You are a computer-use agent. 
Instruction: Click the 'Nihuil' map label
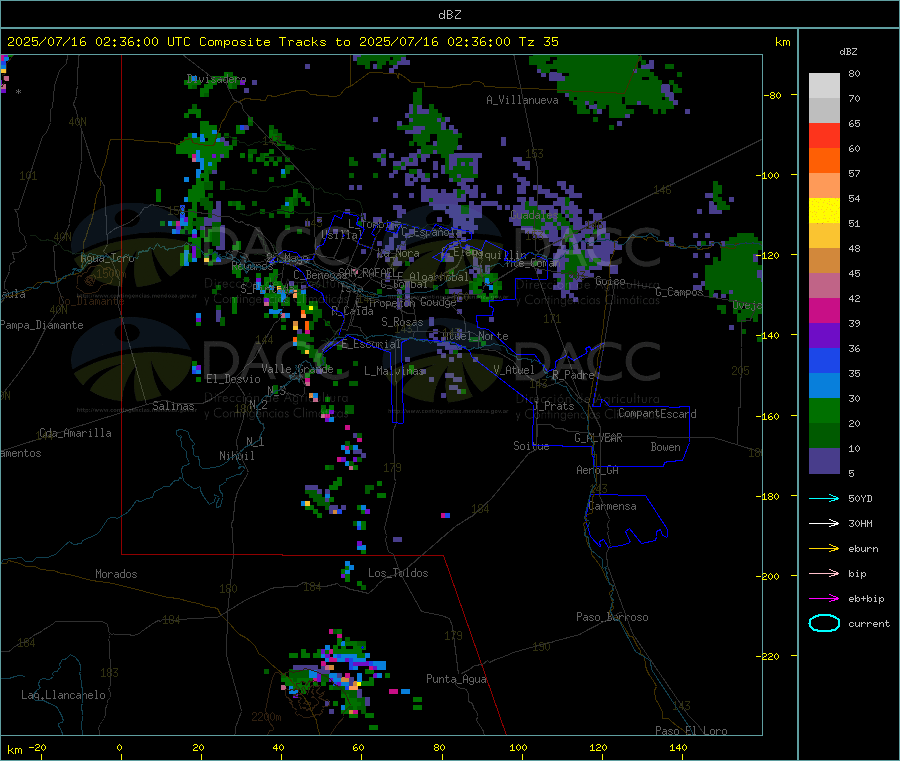click(236, 456)
